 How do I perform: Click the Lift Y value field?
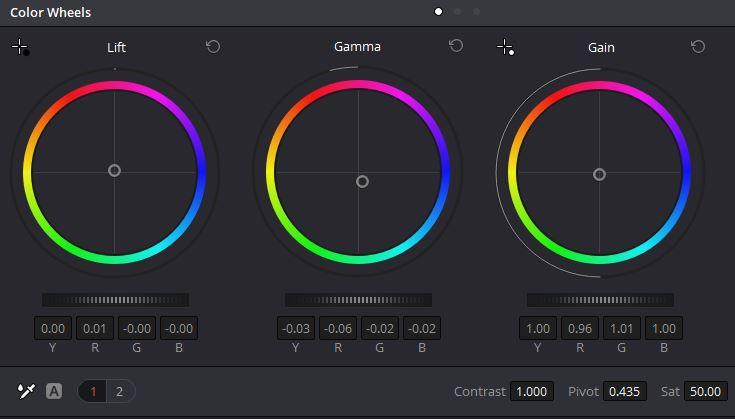click(53, 329)
